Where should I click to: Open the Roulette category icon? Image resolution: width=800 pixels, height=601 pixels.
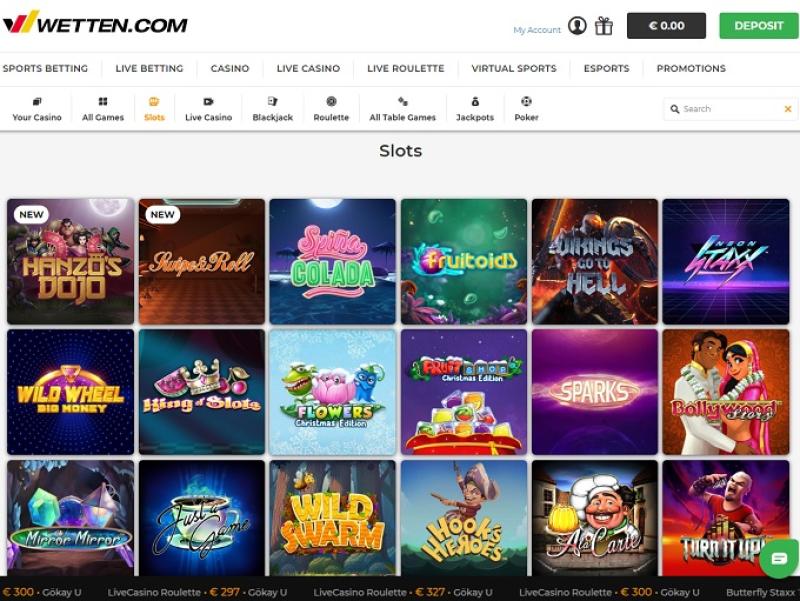331,102
